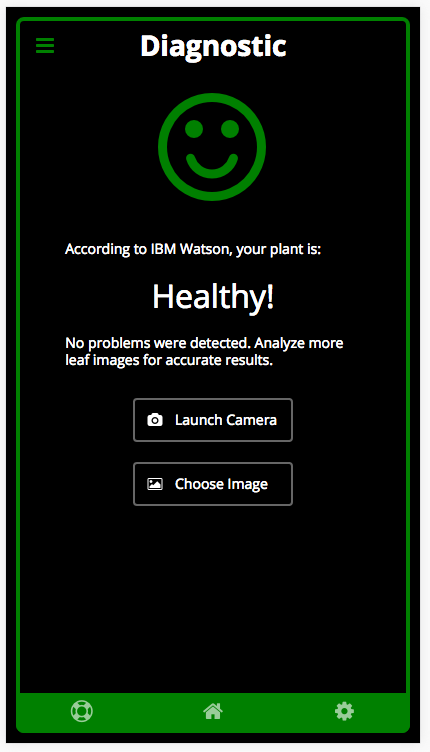Go to home via the house icon
This screenshot has height=752, width=430.
pos(213,711)
